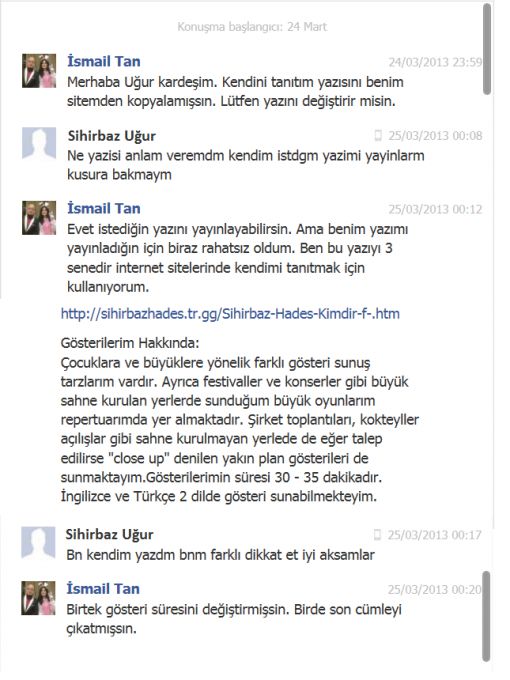Click the 24/03/2013 23:59 timestamp
This screenshot has width=510, height=680.
(x=435, y=62)
